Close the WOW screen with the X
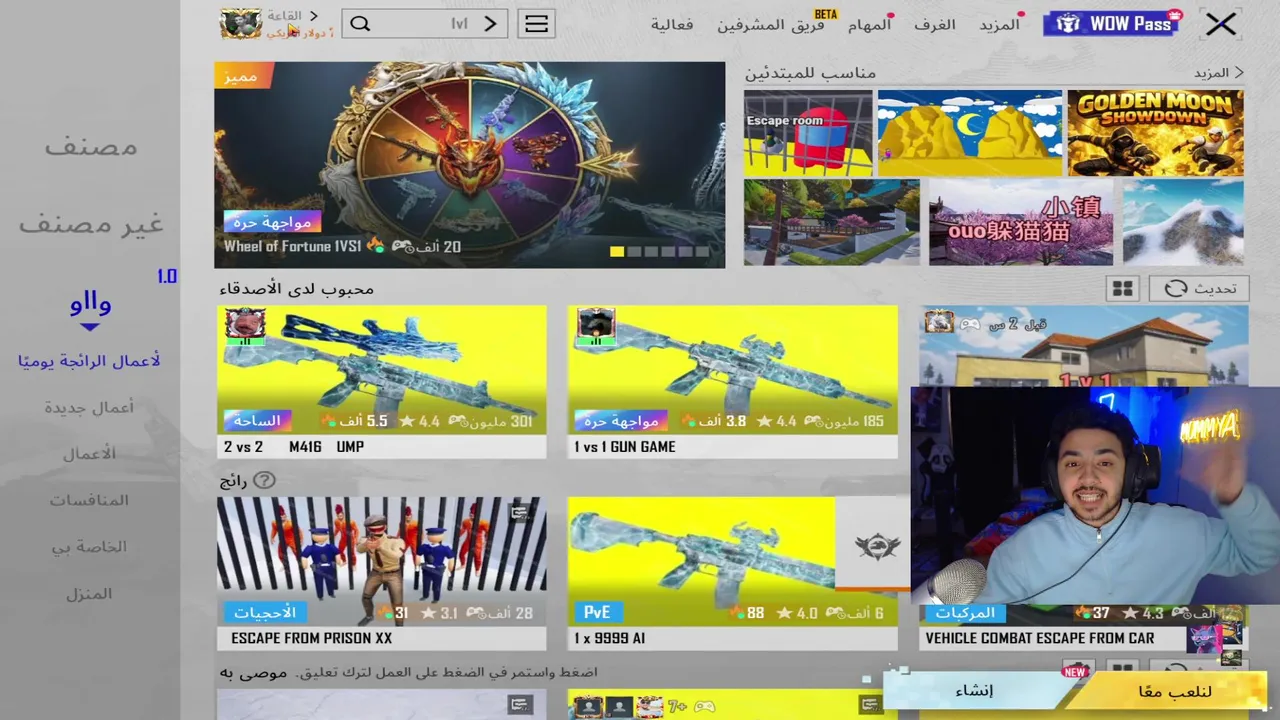Viewport: 1280px width, 720px height. (1221, 24)
